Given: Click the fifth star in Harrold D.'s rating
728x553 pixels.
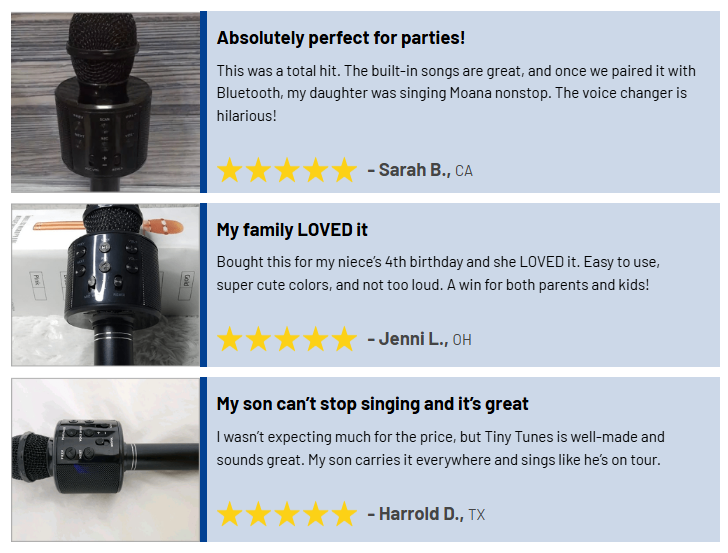Looking at the screenshot, I should click(344, 514).
